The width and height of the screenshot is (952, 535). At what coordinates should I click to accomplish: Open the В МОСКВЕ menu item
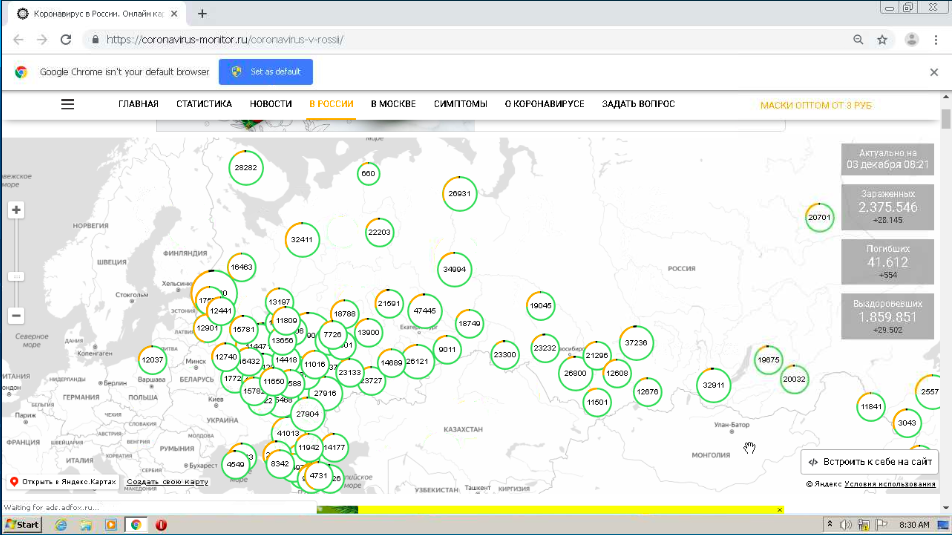[x=393, y=104]
